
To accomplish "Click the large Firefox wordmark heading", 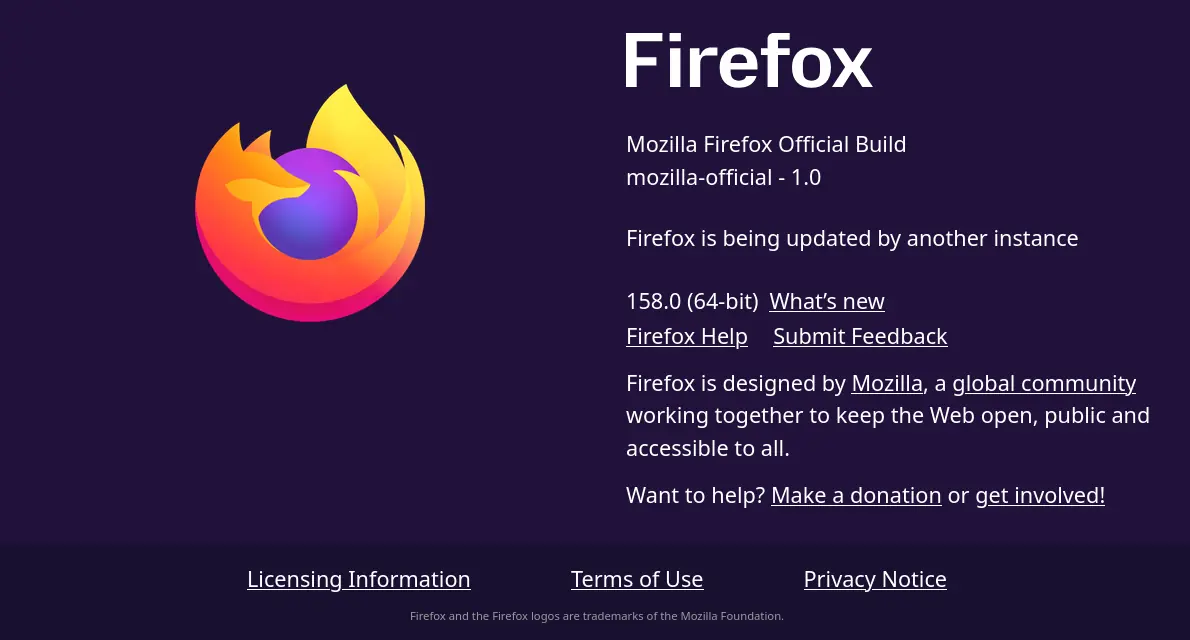I will (x=749, y=61).
